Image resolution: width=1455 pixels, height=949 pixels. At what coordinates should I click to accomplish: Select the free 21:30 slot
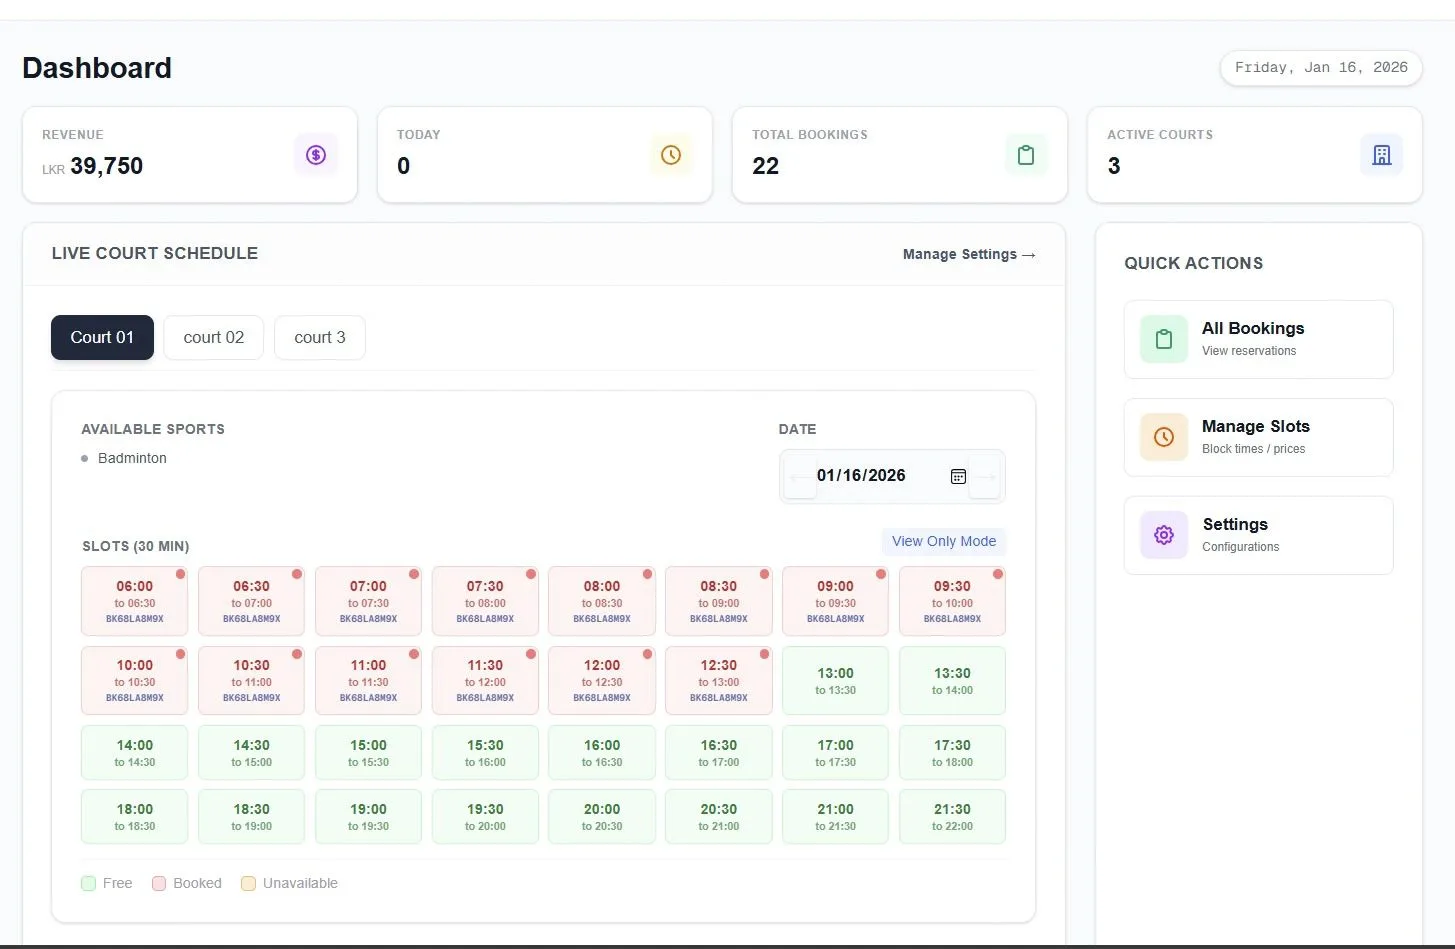point(952,817)
